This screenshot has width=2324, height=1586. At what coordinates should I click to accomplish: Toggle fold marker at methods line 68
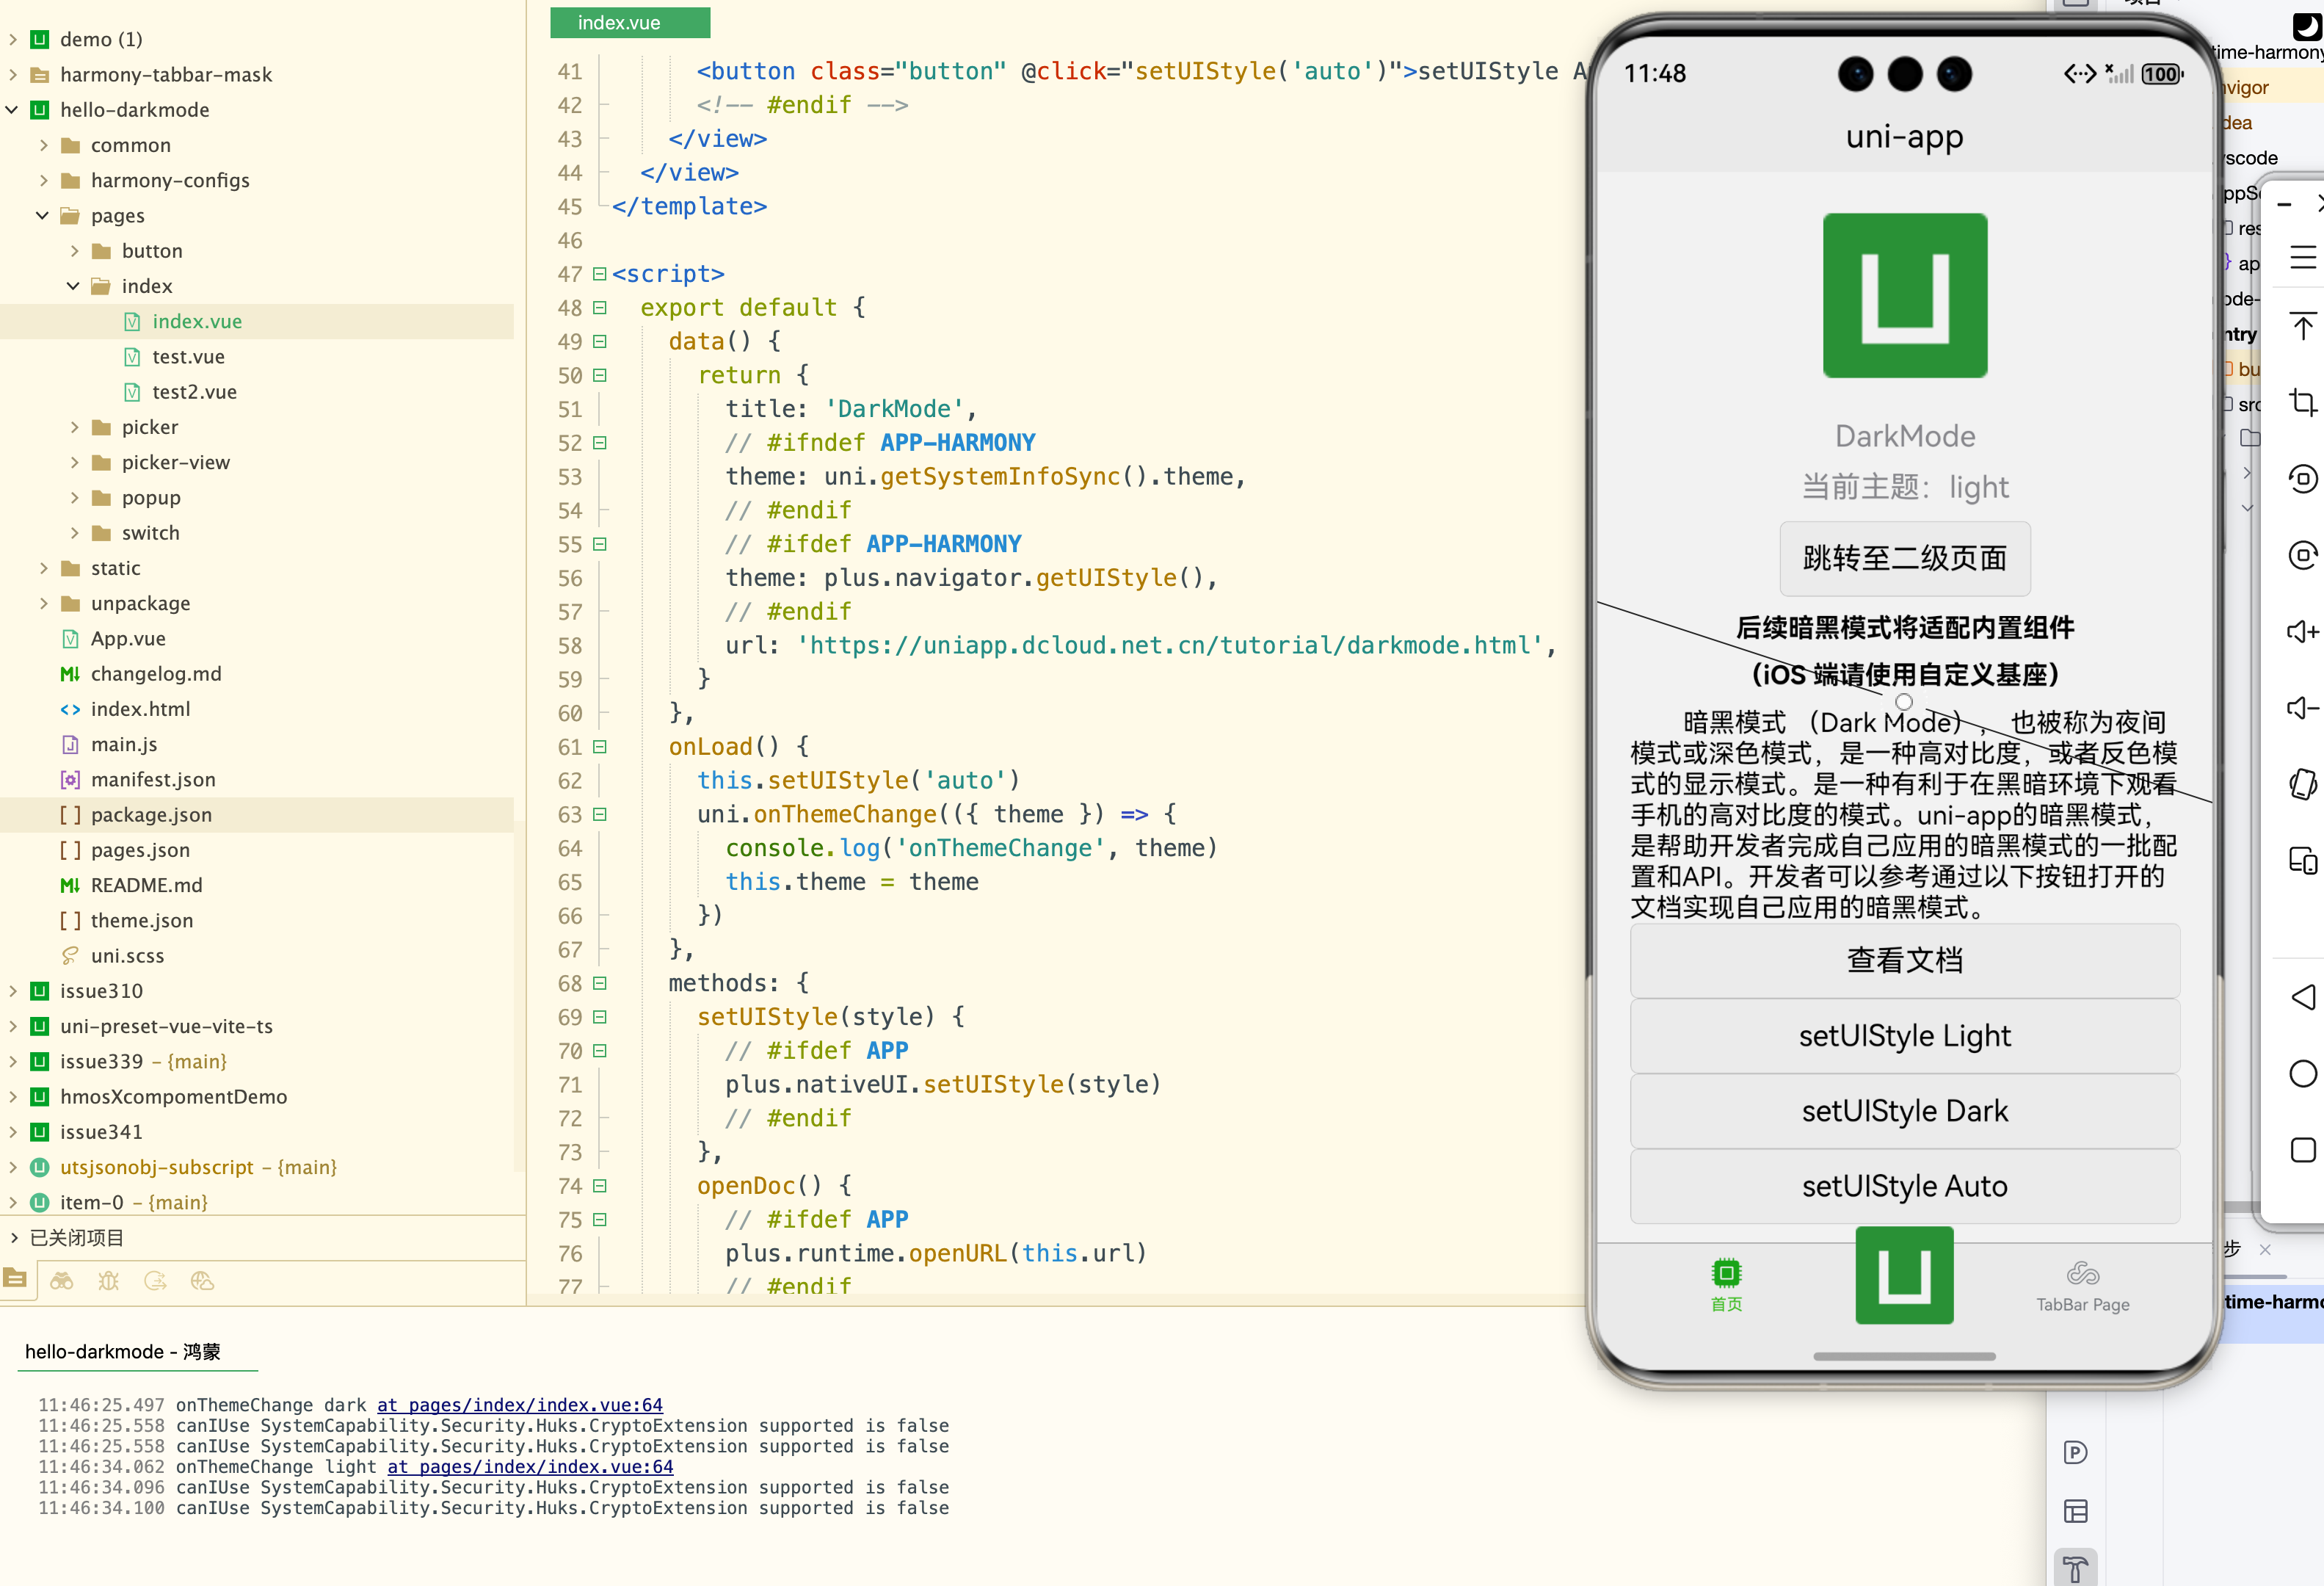600,983
